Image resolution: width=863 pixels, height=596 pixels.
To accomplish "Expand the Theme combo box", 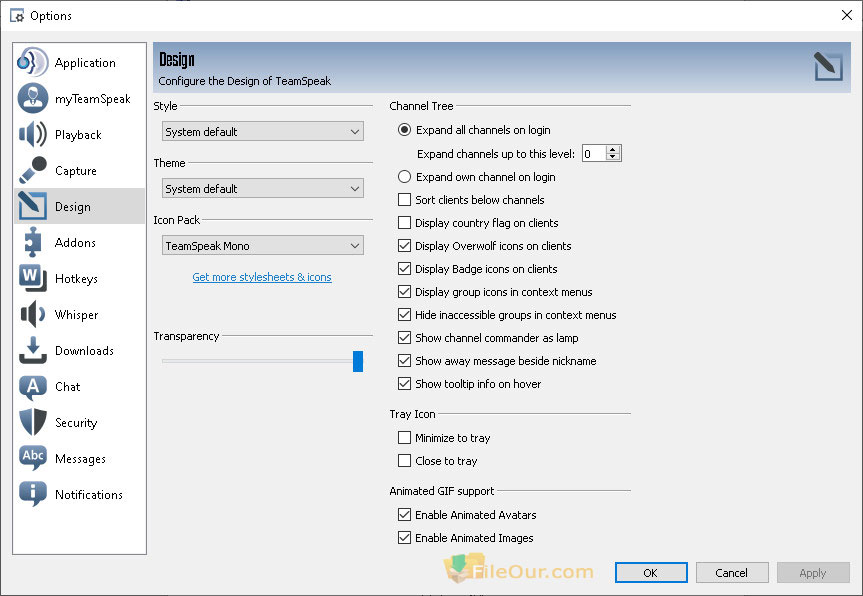I will click(263, 189).
